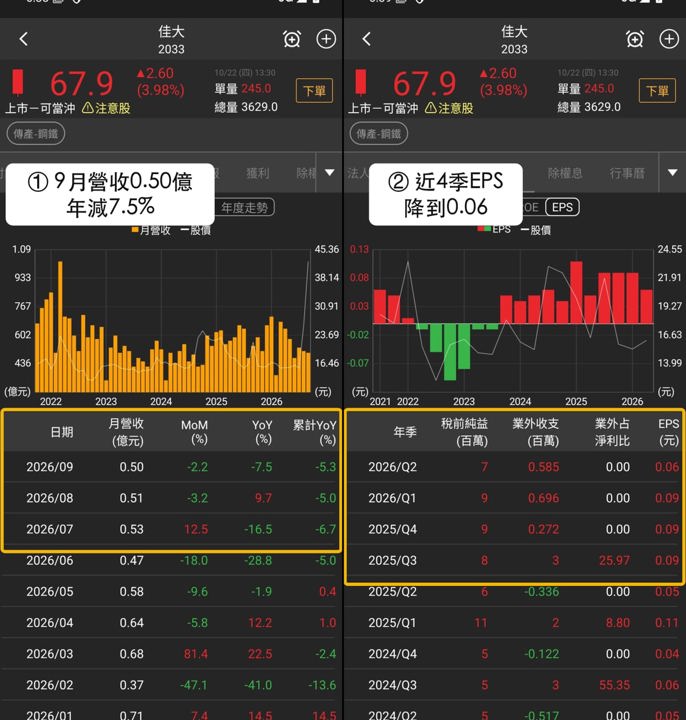The image size is (686, 720).
Task: Select the 2026/09 revenue row
Action: [x=171, y=467]
